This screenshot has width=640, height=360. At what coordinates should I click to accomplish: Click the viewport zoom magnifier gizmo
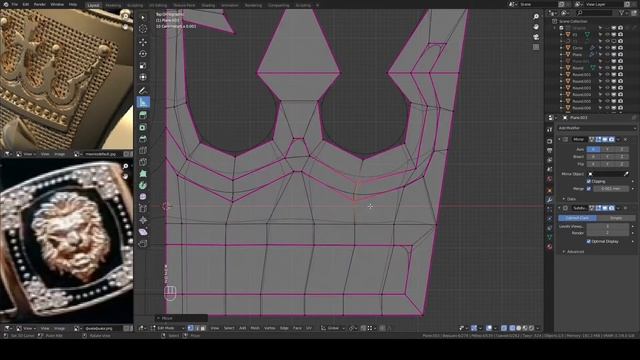tap(536, 17)
